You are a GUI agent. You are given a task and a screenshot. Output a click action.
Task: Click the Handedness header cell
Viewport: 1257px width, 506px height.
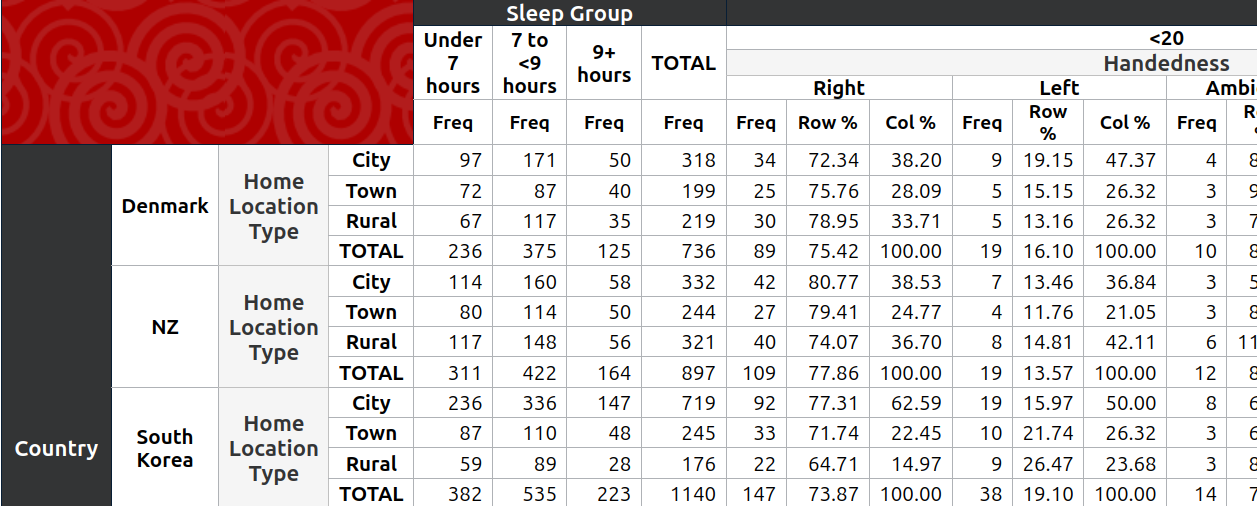1166,63
